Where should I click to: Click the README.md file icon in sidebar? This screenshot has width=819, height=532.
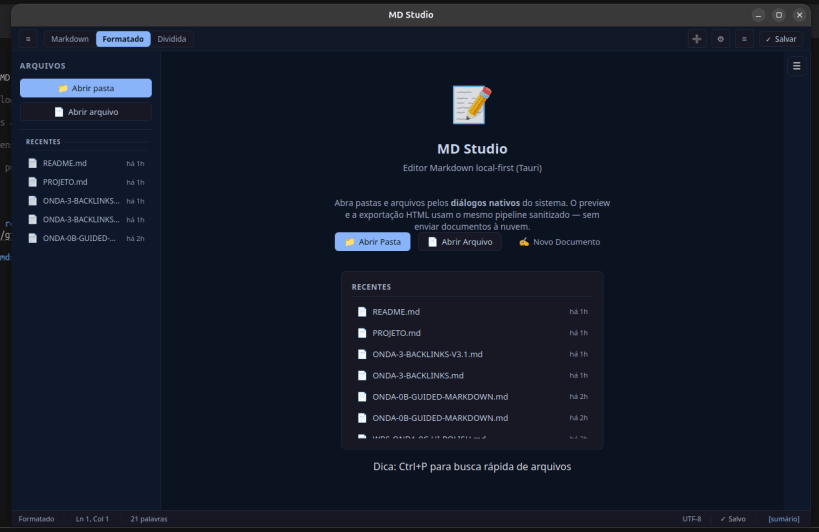pos(32,163)
